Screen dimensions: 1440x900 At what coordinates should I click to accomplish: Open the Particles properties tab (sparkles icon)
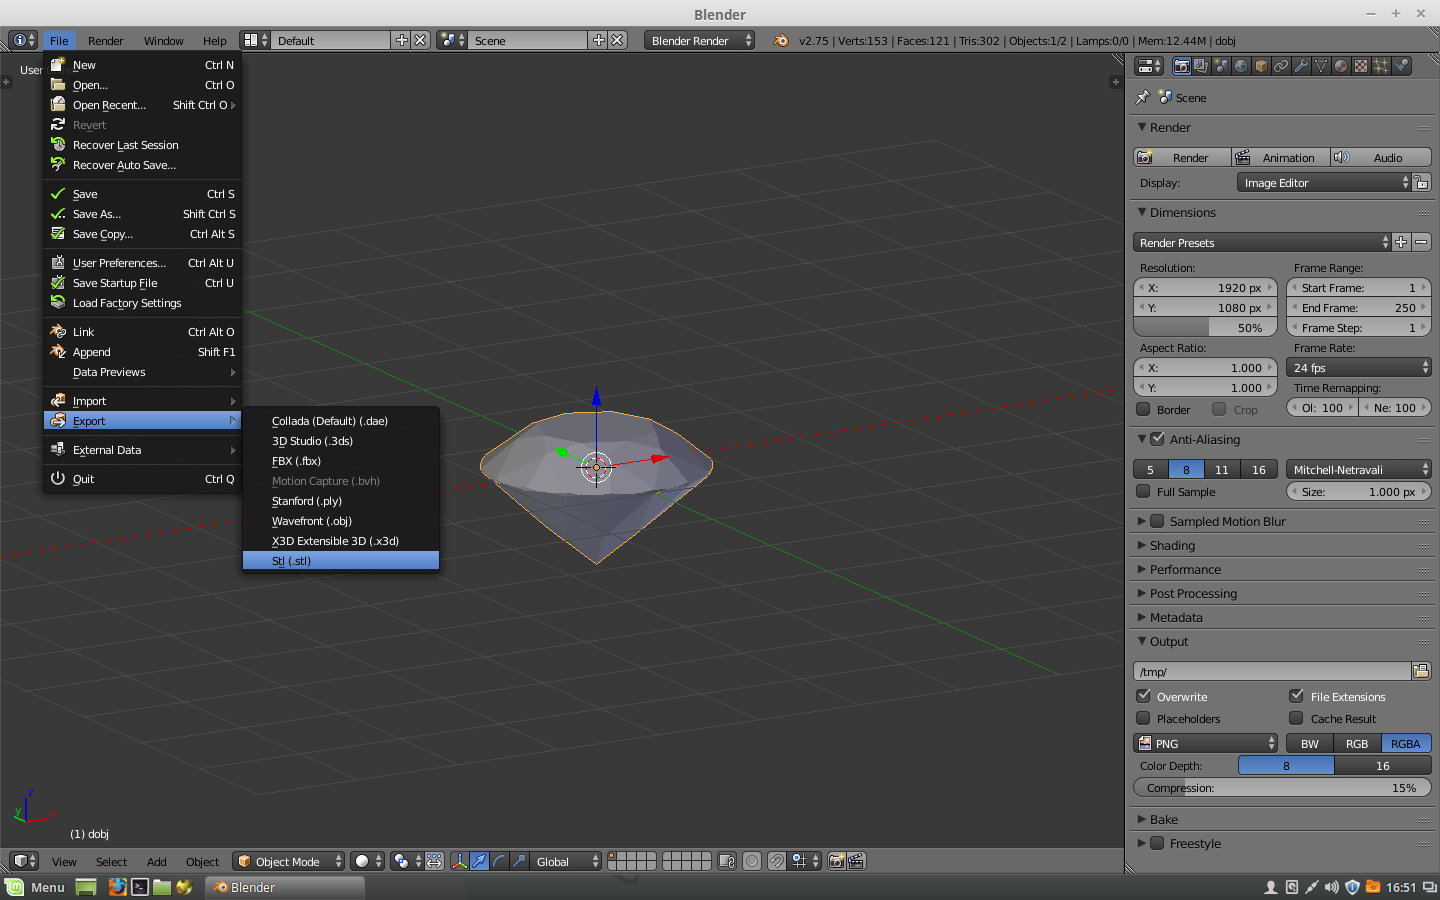(x=1381, y=66)
